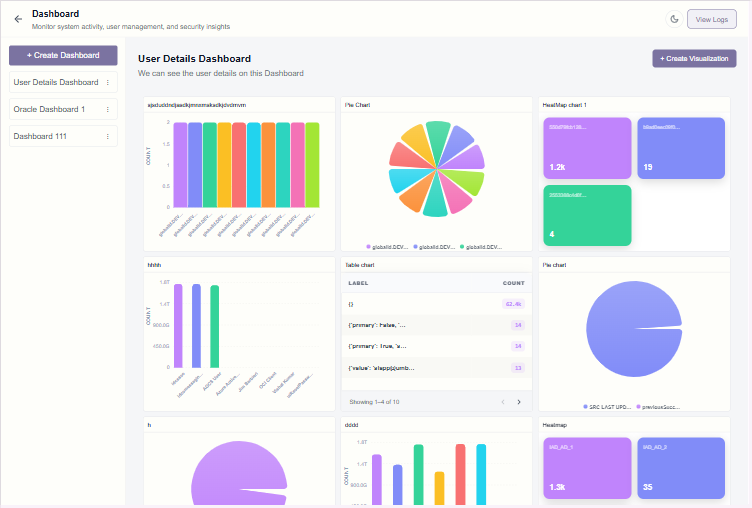Go to next page of table chart
Screen dimensions: 752x508
[518, 401]
